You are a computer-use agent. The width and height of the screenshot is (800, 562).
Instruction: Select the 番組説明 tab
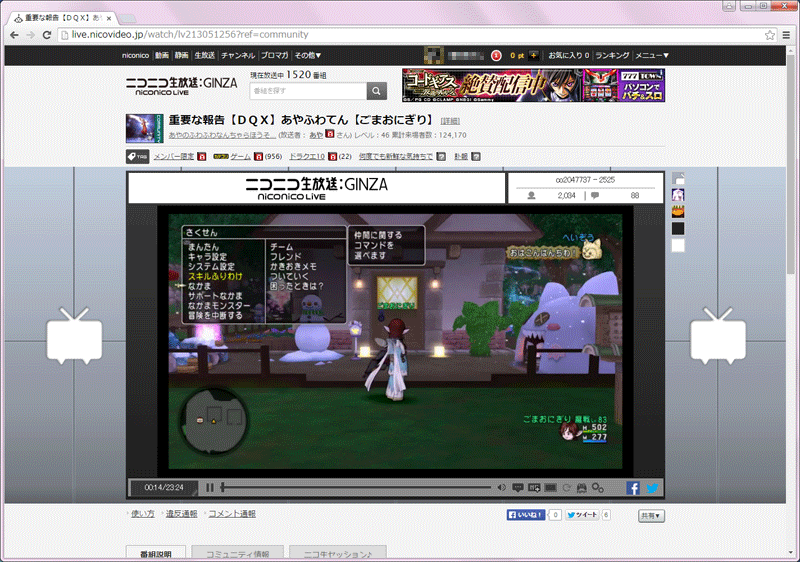(x=156, y=553)
